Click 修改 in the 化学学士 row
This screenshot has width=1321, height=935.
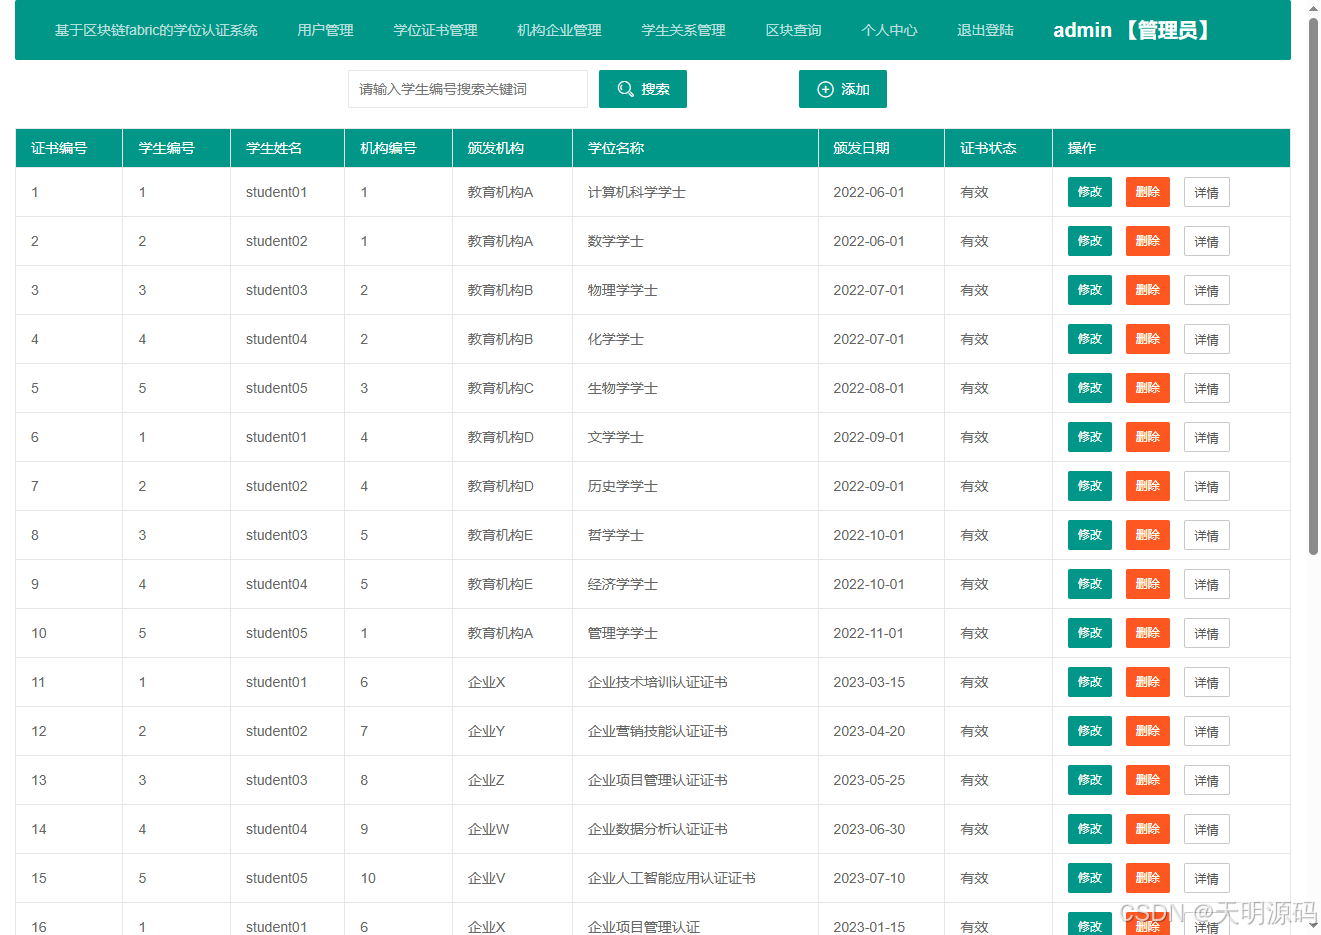pyautogui.click(x=1090, y=339)
